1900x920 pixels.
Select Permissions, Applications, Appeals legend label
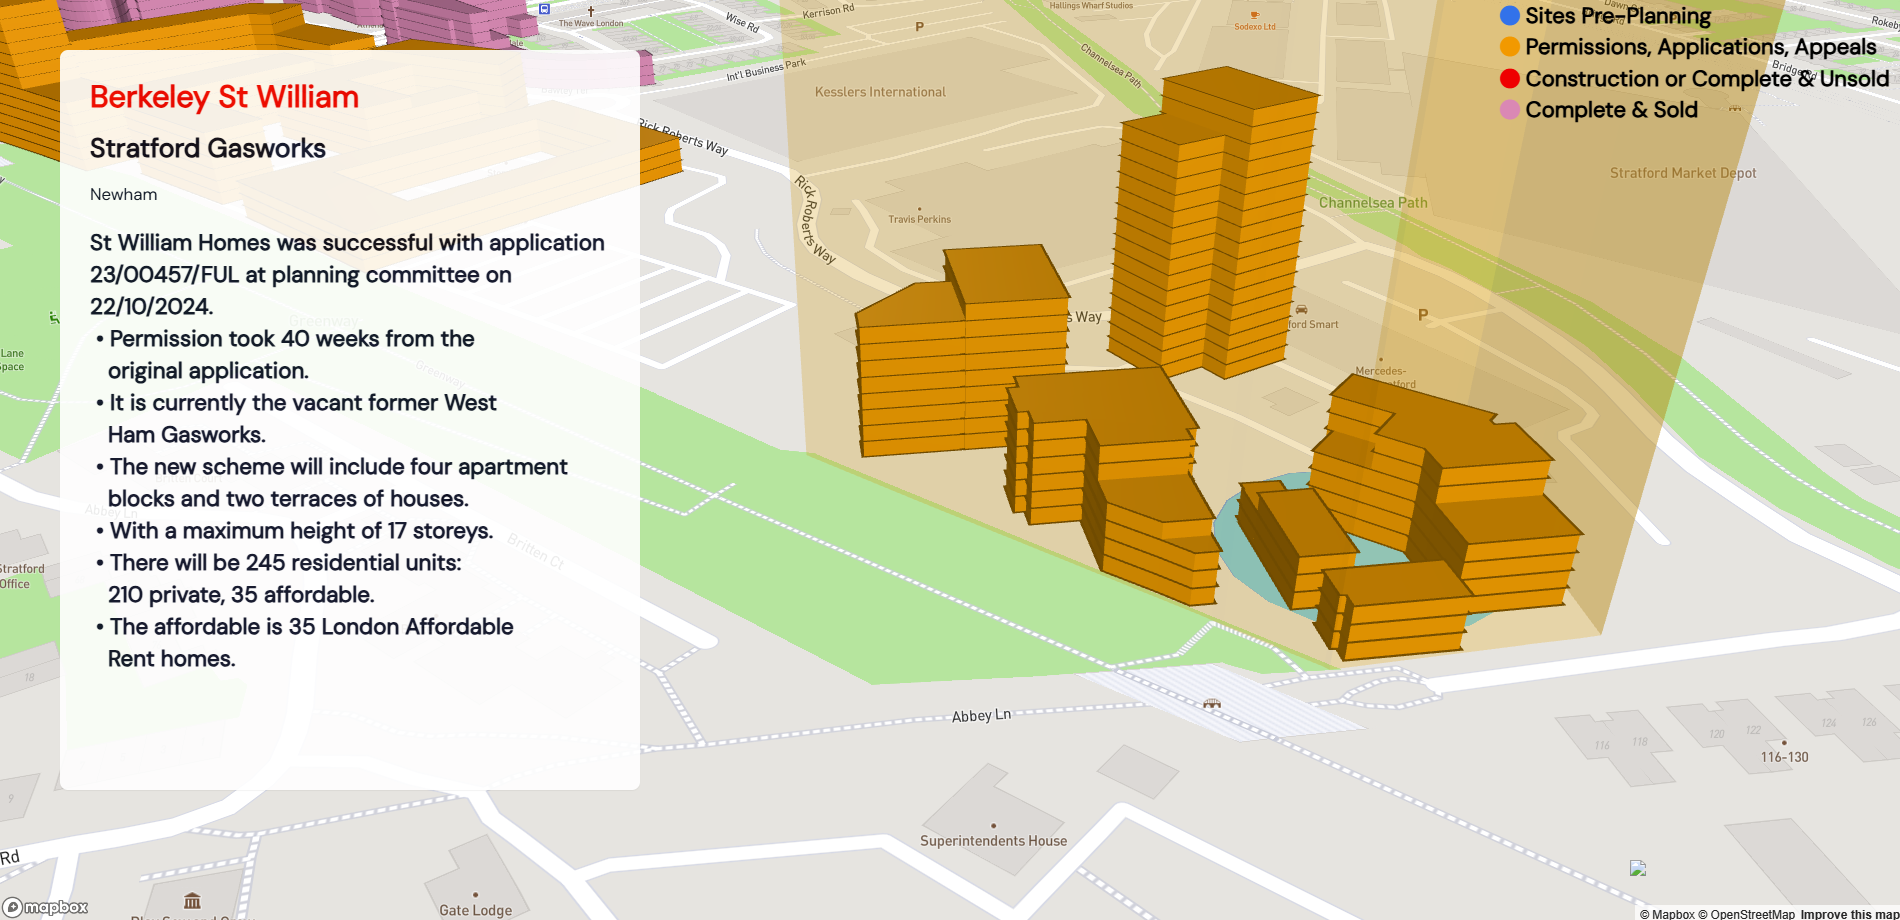(x=1701, y=47)
